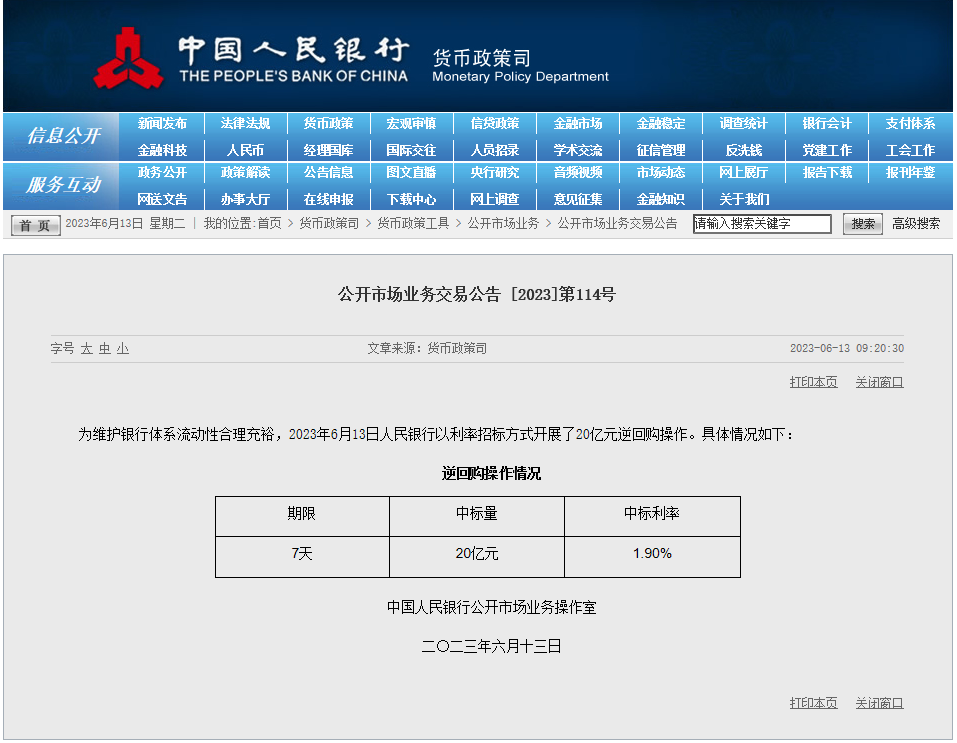Click 货币政策工具 in the breadcrumb
Viewport: 957px width, 743px height.
[412, 224]
